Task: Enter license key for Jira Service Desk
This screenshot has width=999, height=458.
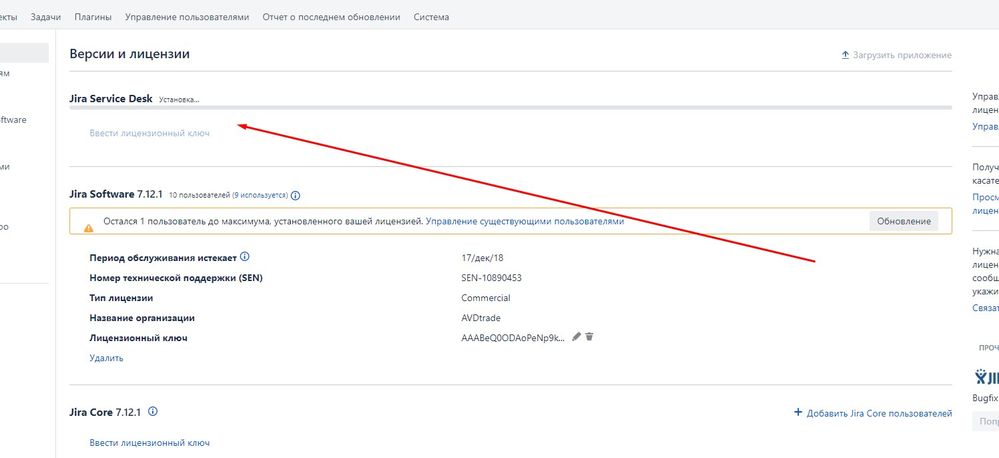Action: pyautogui.click(x=149, y=133)
